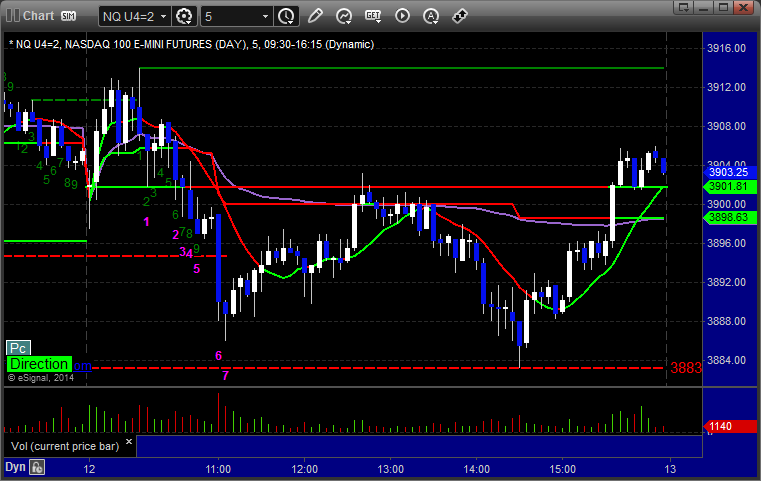Viewport: 761px width, 481px height.
Task: Click the Chart title text
Action: click(x=38, y=16)
